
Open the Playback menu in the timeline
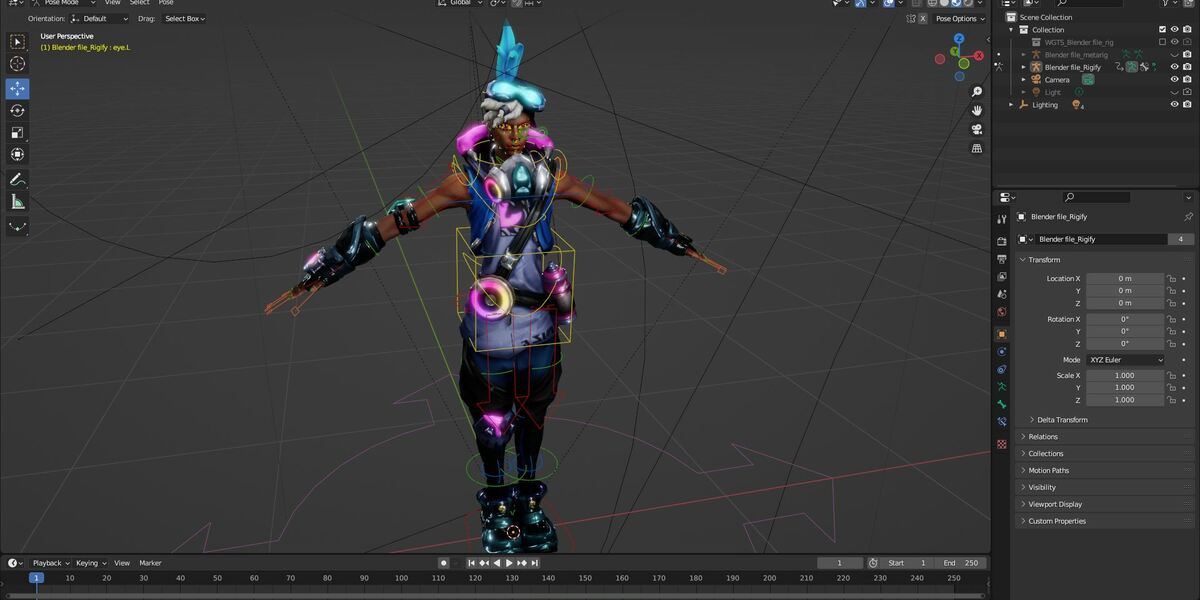tap(50, 563)
